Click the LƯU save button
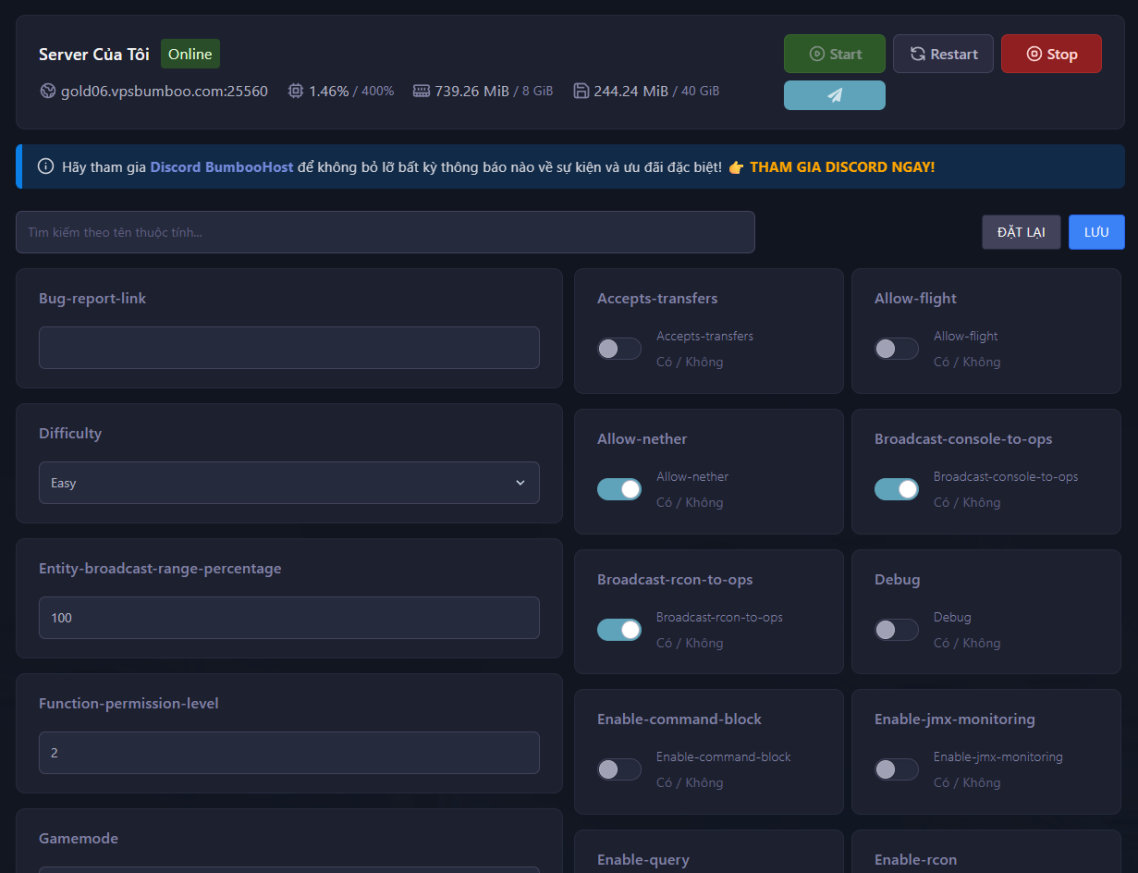The height and width of the screenshot is (873, 1138). (1096, 231)
